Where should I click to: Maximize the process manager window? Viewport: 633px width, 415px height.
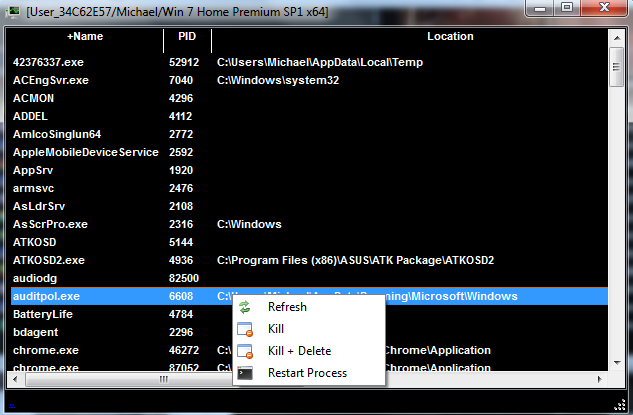[567, 8]
